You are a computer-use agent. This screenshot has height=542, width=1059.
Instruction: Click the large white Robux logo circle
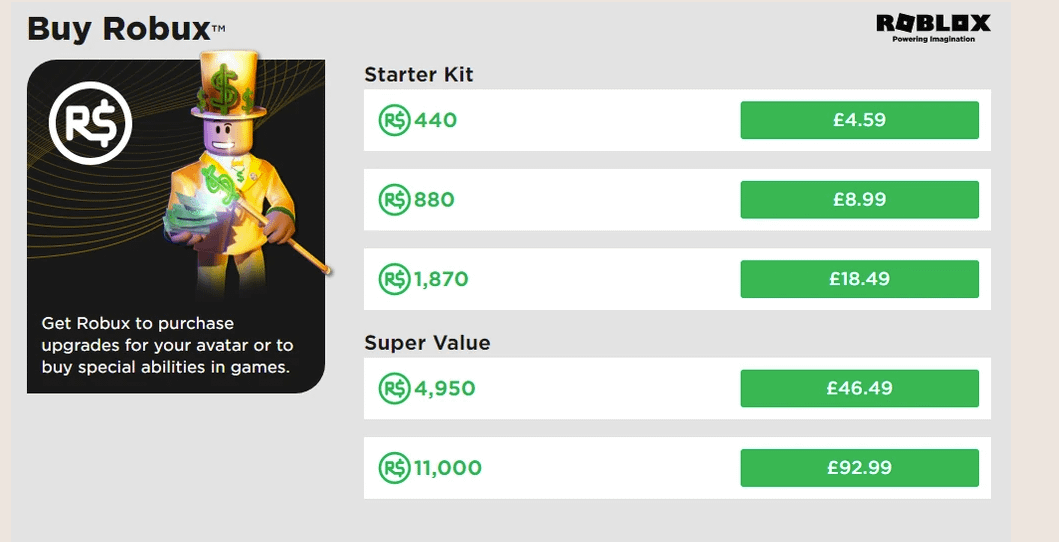(91, 123)
